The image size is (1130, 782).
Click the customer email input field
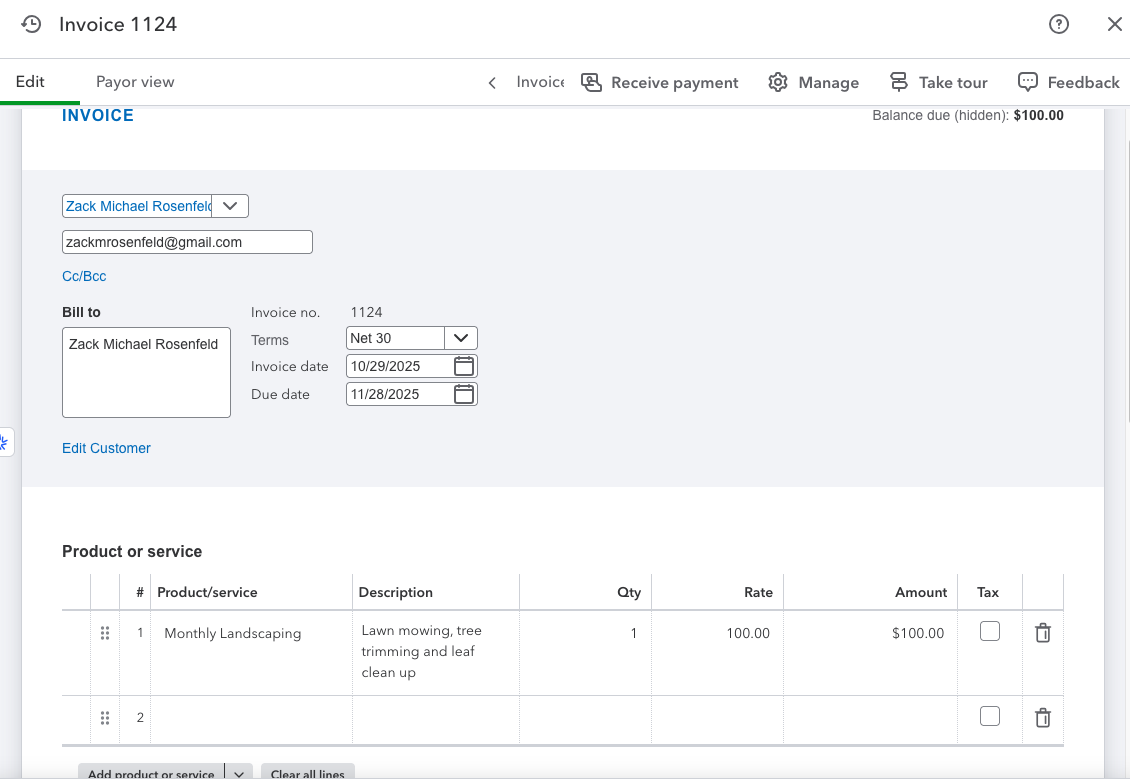point(187,242)
